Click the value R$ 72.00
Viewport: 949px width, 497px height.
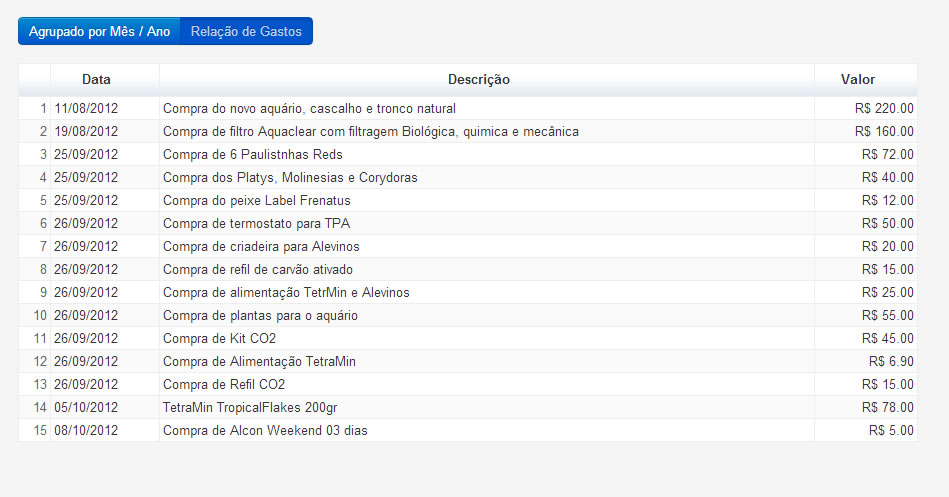pos(887,155)
